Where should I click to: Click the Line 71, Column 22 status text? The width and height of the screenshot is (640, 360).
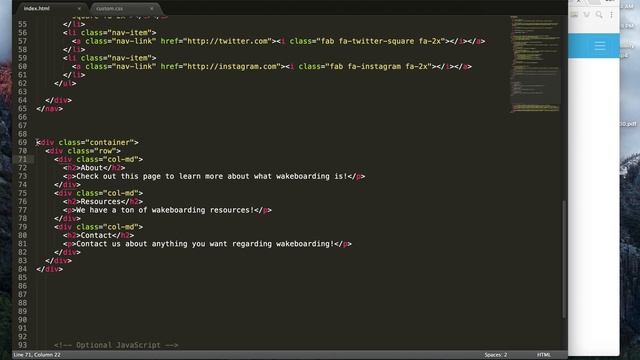[x=37, y=355]
